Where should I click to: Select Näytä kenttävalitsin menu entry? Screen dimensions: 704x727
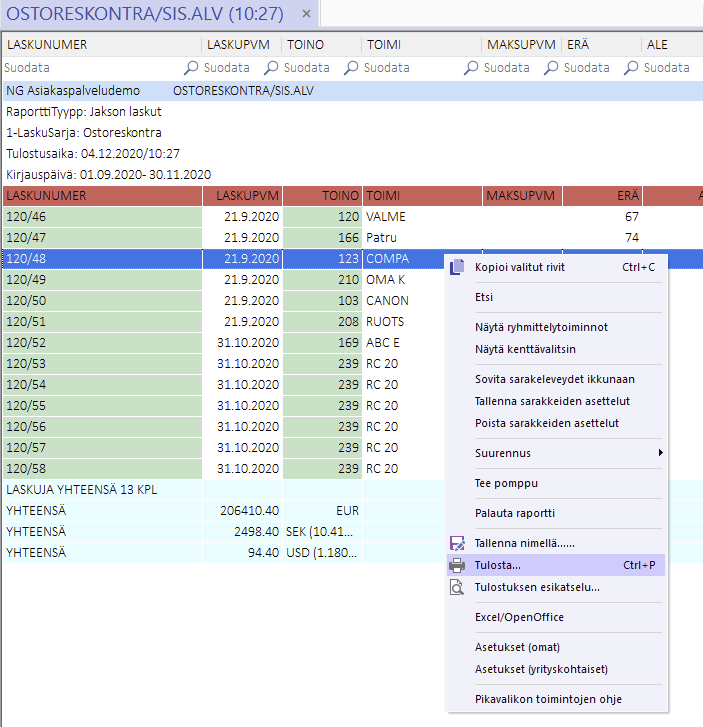pos(525,349)
